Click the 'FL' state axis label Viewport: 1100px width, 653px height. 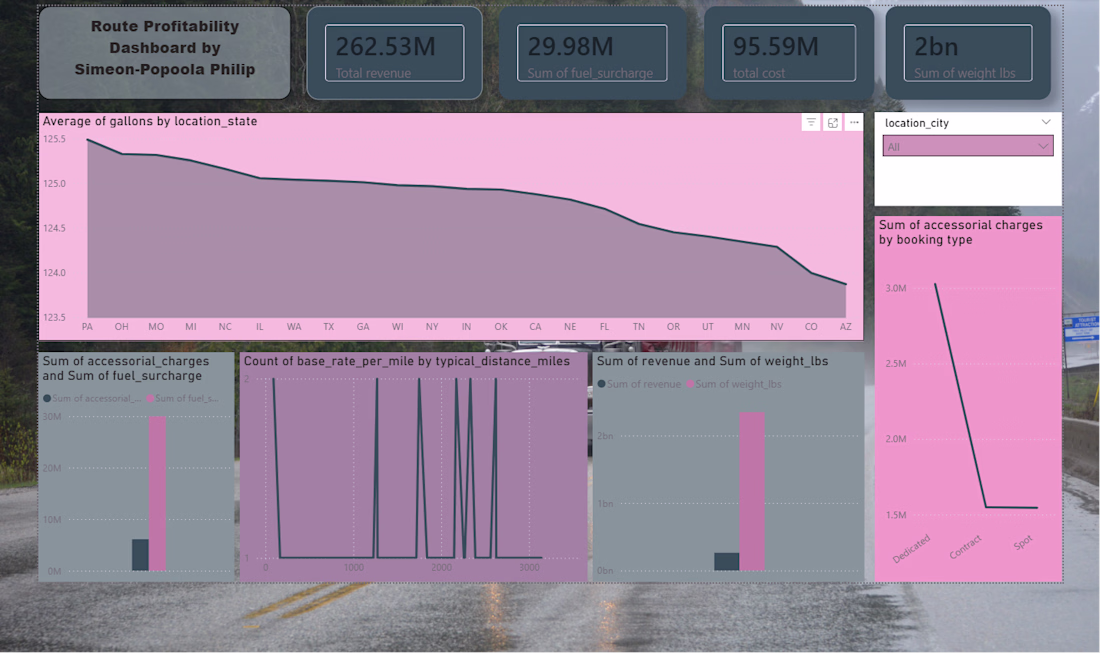(x=604, y=327)
